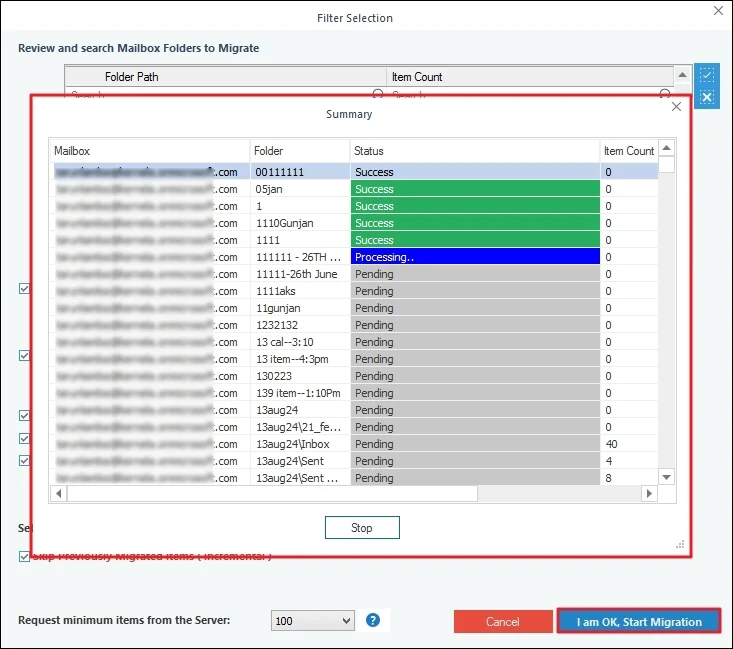Click the Cancel button
733x649 pixels.
pyautogui.click(x=503, y=622)
